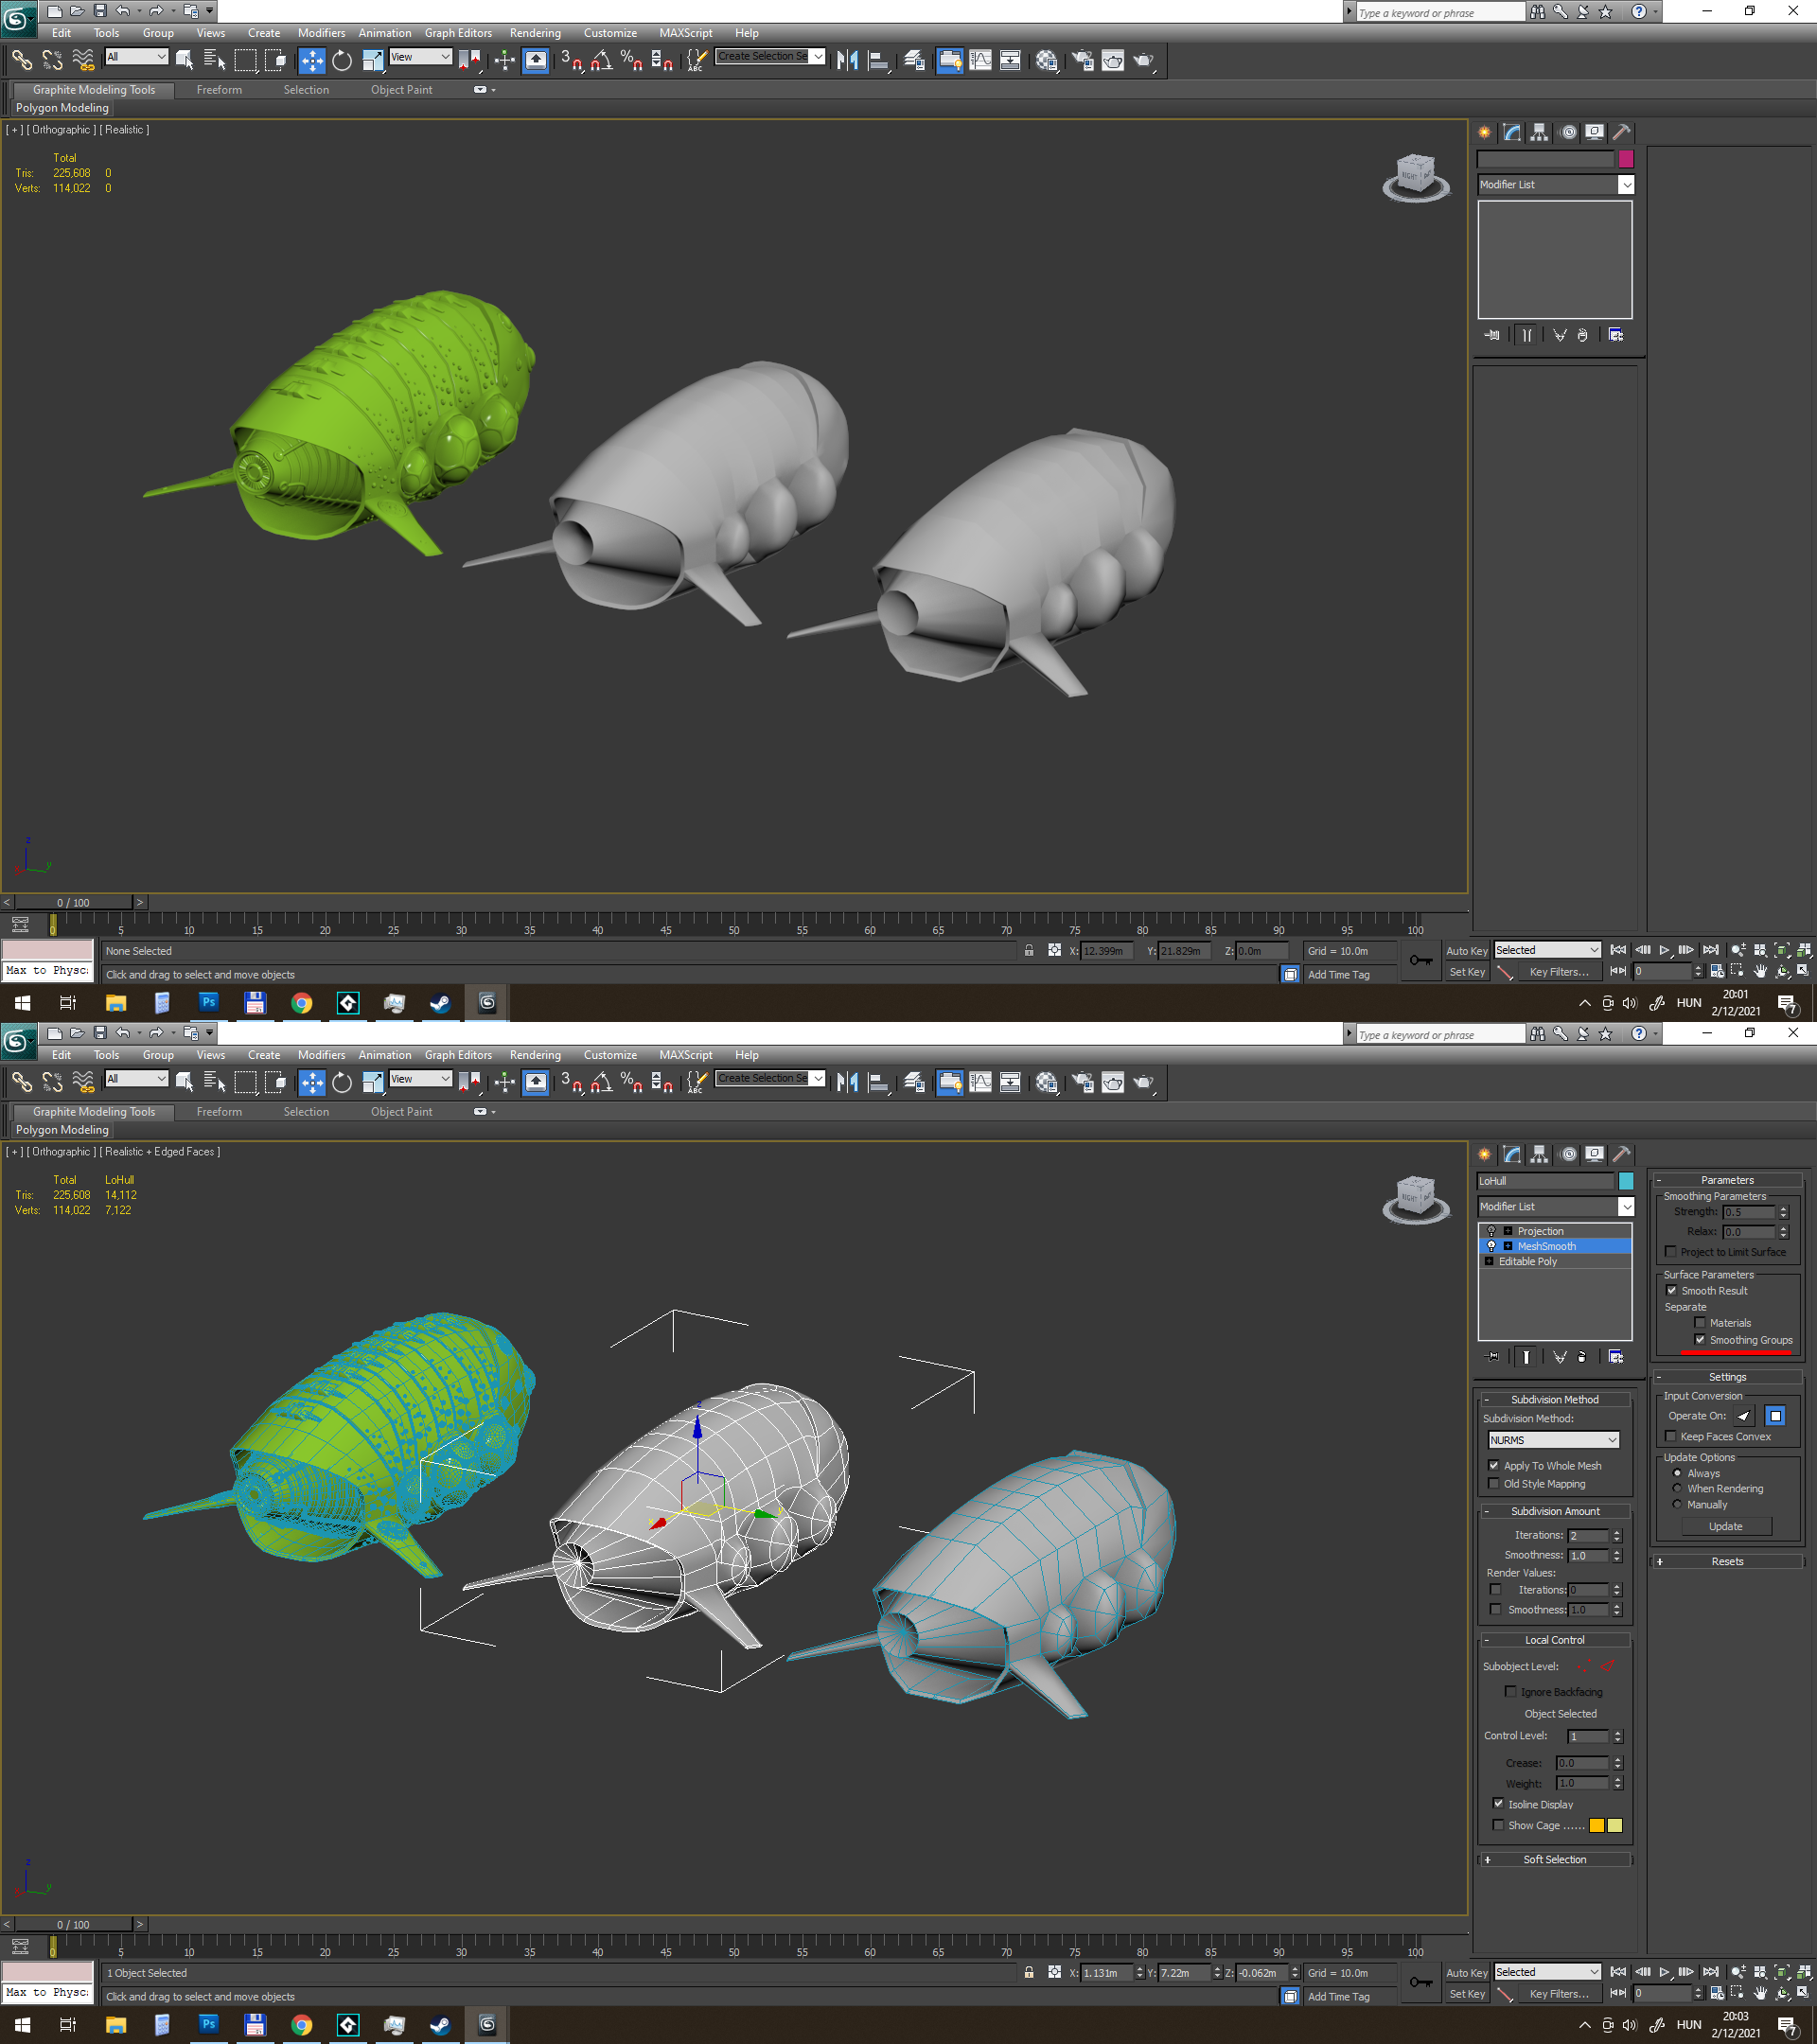The width and height of the screenshot is (1817, 2044).
Task: Select the Operate On triangle faces icon
Action: 1744,1415
